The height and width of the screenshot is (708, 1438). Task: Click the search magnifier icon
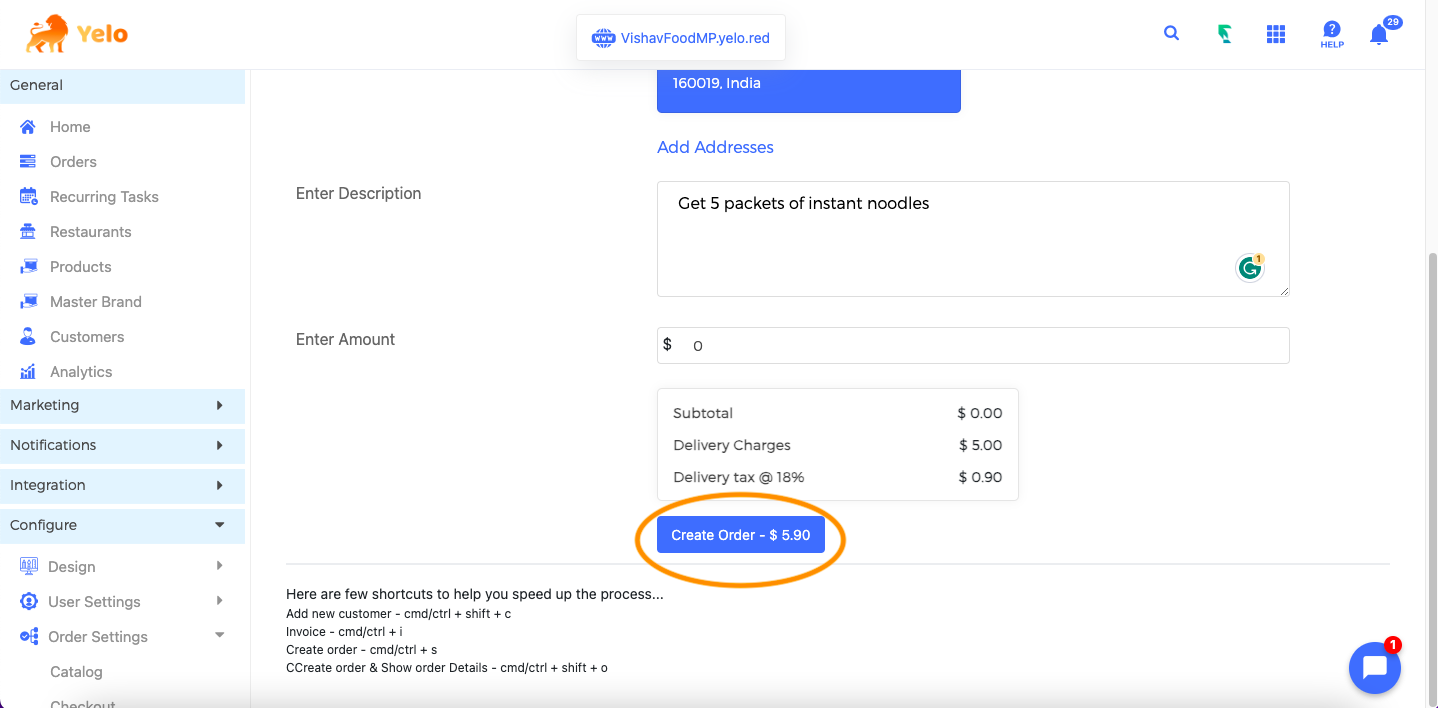[1171, 33]
